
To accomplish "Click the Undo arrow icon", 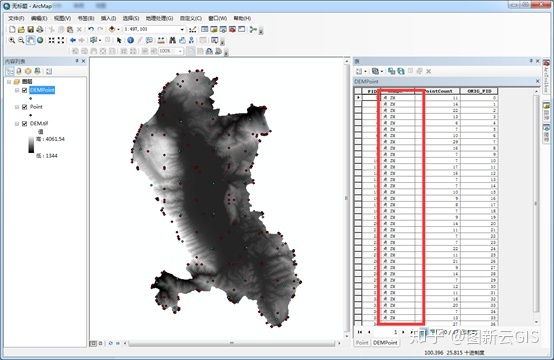I will [x=91, y=29].
